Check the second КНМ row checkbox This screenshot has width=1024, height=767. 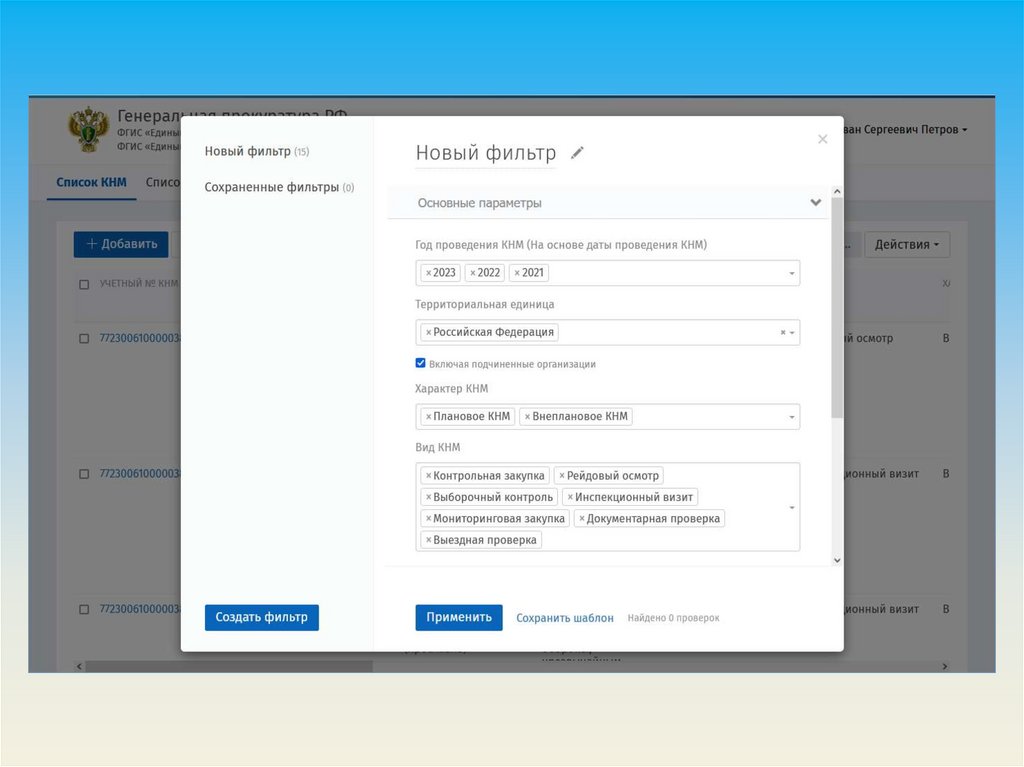[84, 474]
